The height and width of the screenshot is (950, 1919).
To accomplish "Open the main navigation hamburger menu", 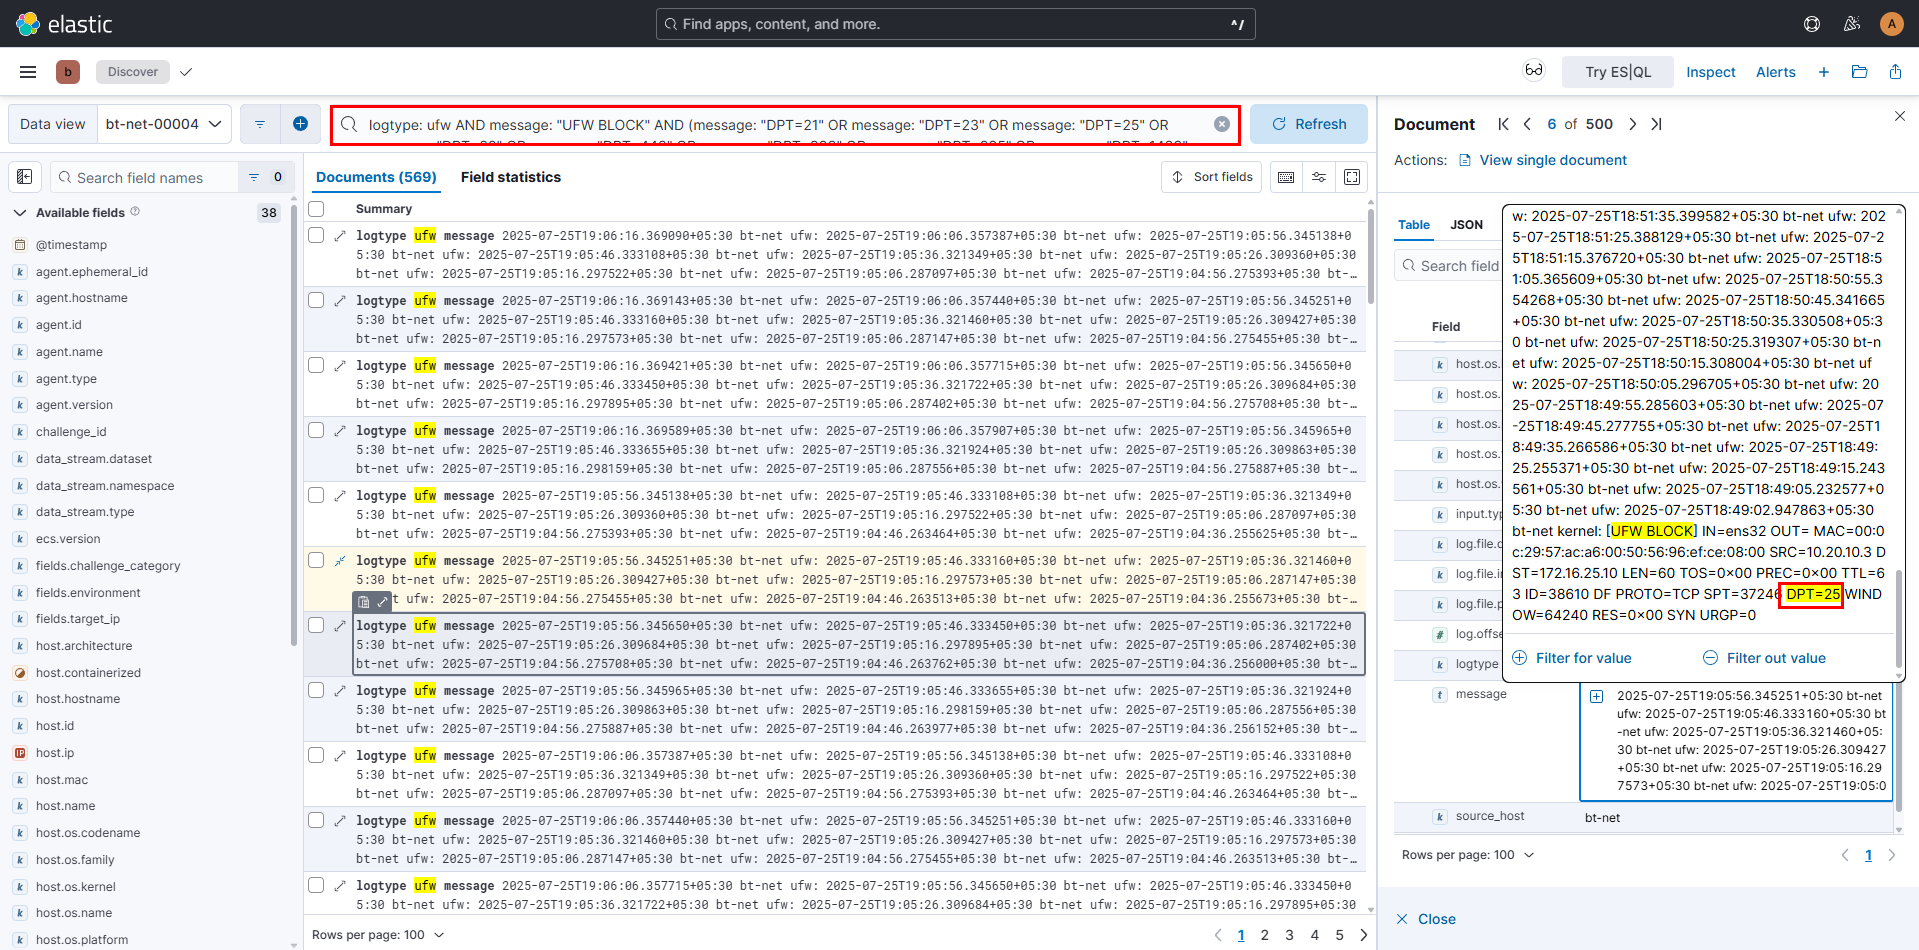I will pyautogui.click(x=28, y=72).
